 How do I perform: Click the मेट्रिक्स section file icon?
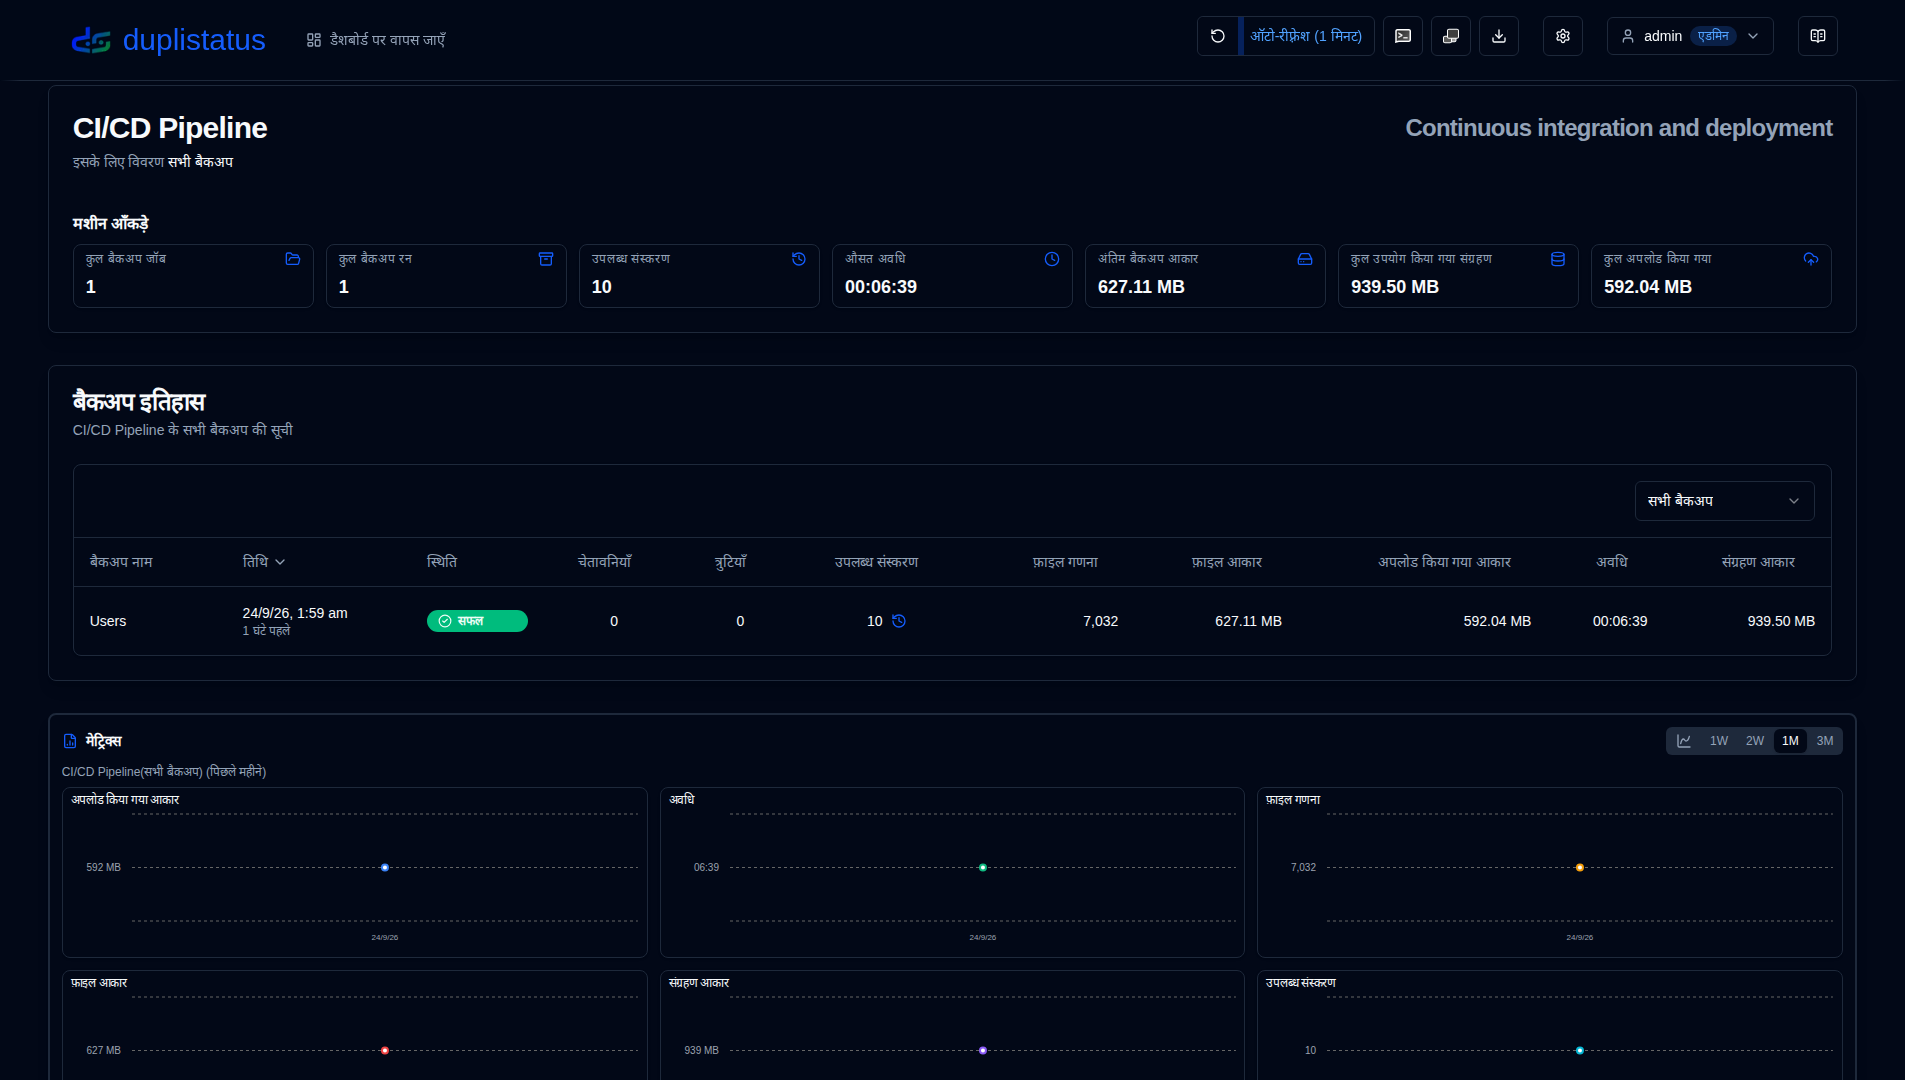(x=70, y=741)
